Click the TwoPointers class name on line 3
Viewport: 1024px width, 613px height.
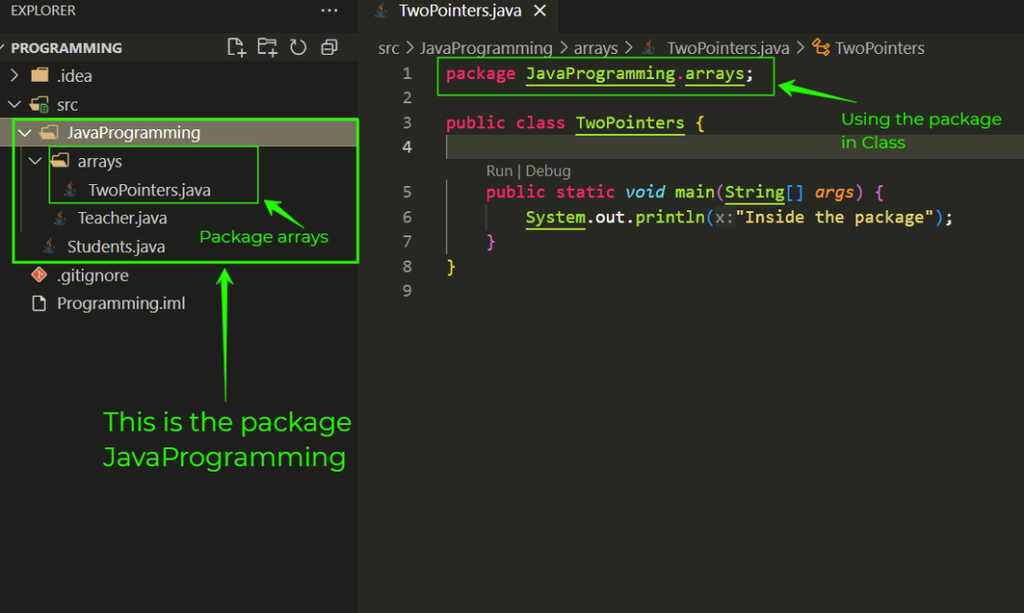[630, 123]
